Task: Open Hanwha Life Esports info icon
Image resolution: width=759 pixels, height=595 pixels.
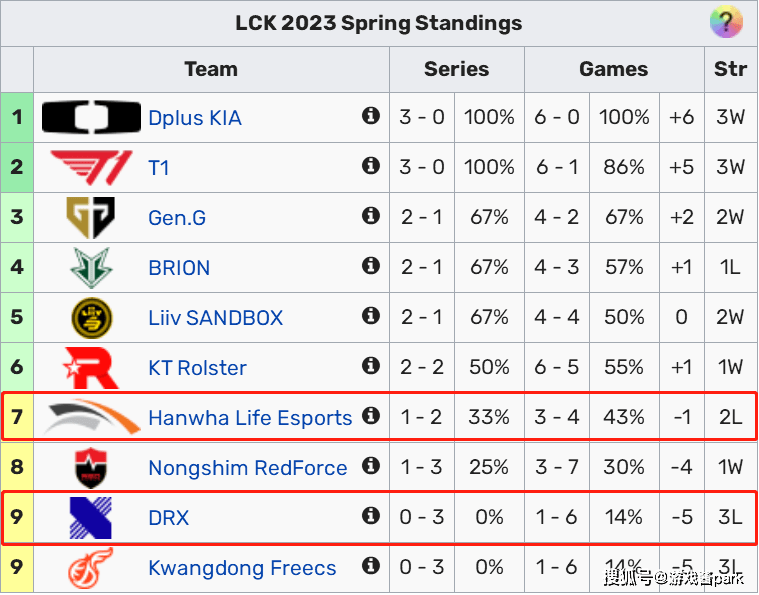Action: (370, 416)
